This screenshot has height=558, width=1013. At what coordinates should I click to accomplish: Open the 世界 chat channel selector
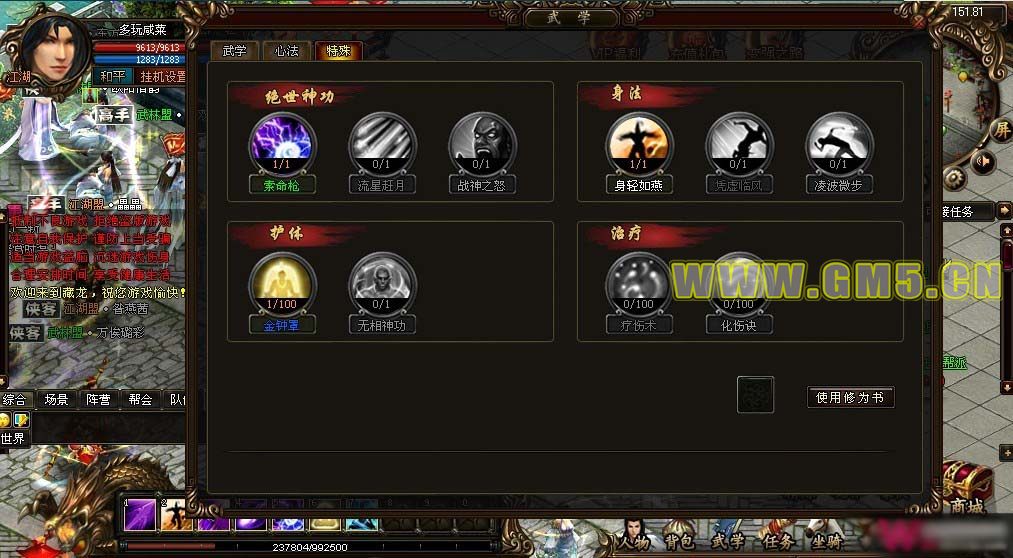pos(13,439)
